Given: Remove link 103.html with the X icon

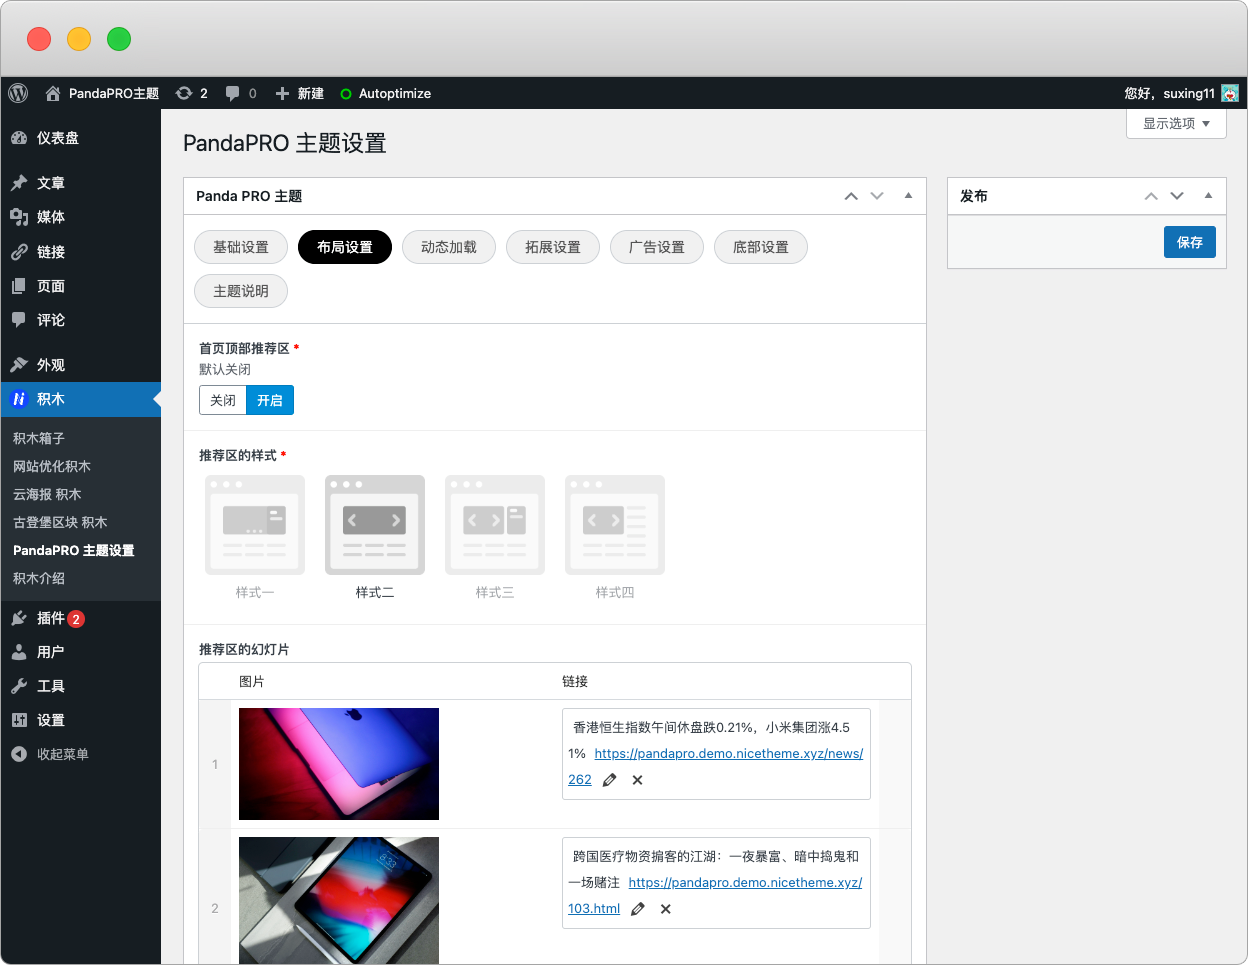Looking at the screenshot, I should [x=665, y=909].
